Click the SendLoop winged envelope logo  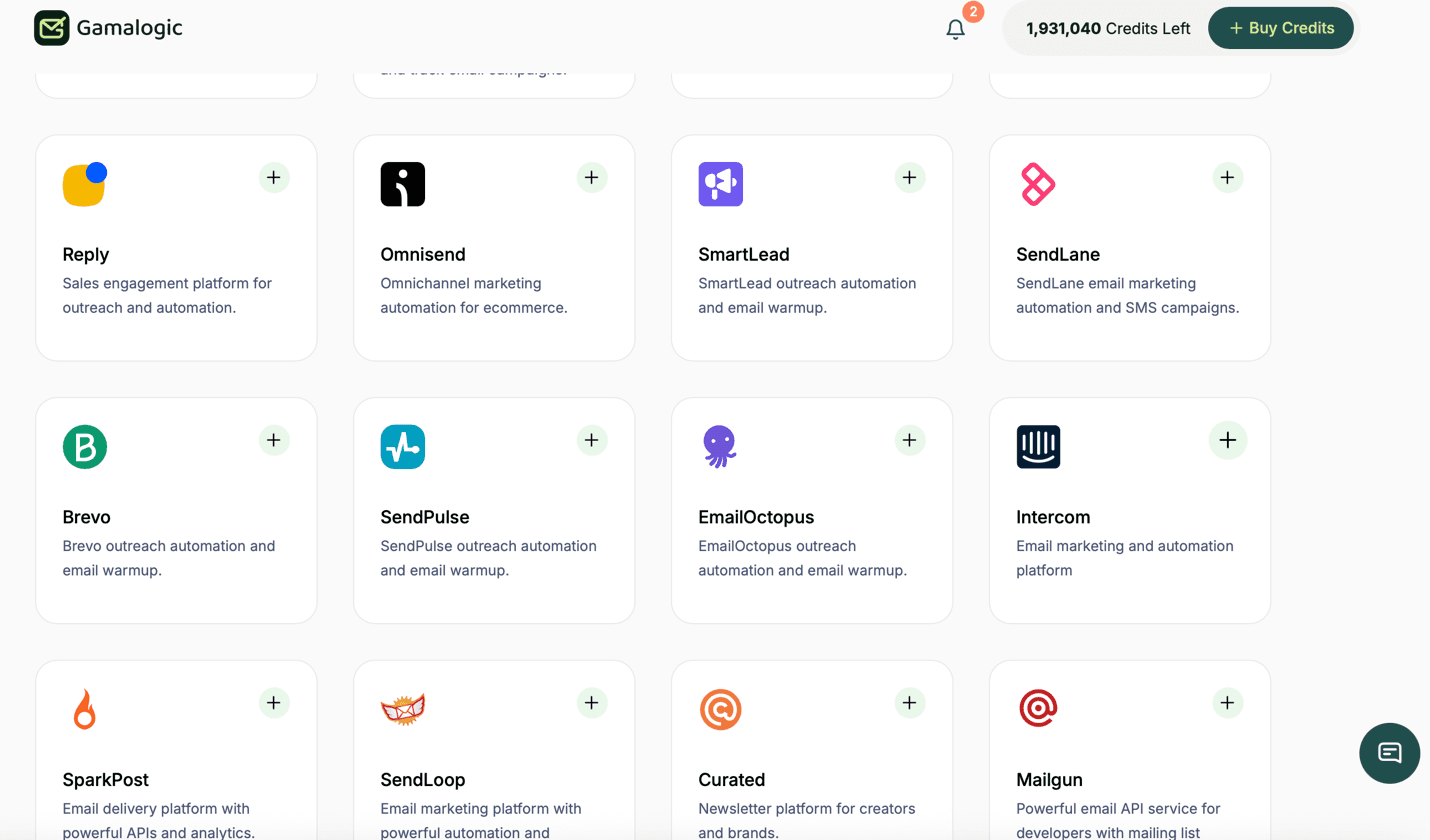point(403,709)
